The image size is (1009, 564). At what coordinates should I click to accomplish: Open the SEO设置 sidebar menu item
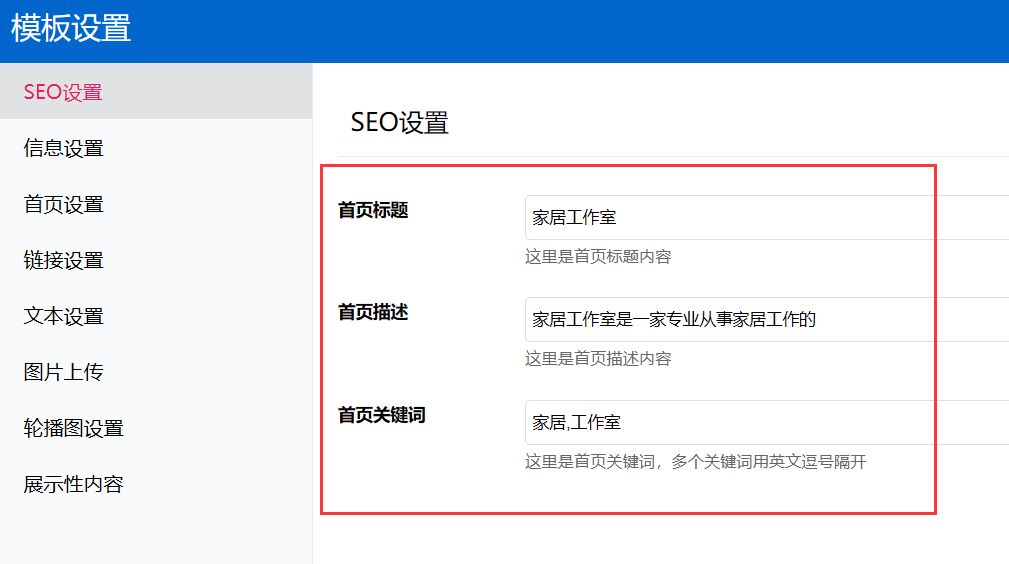(x=63, y=93)
